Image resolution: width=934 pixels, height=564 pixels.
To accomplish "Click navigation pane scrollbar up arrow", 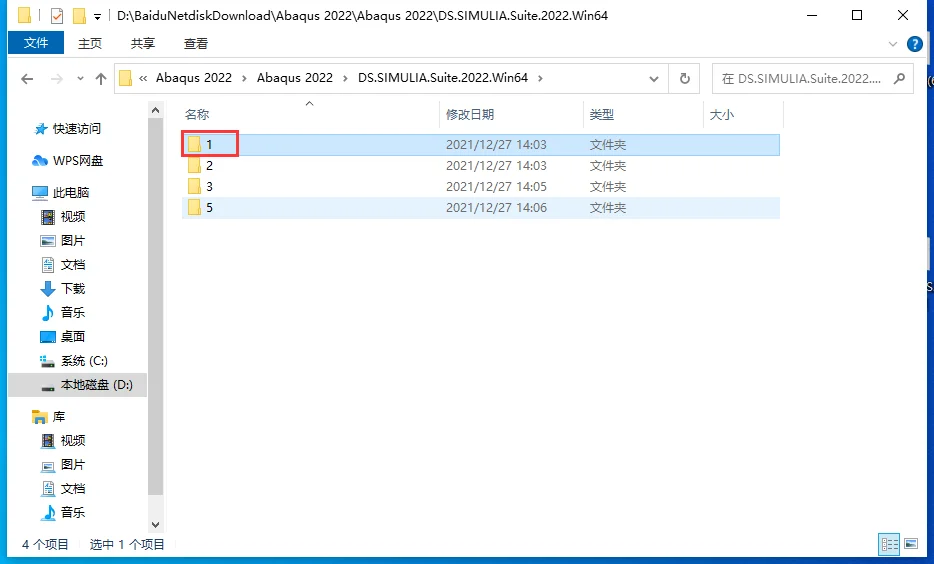I will 155,110.
